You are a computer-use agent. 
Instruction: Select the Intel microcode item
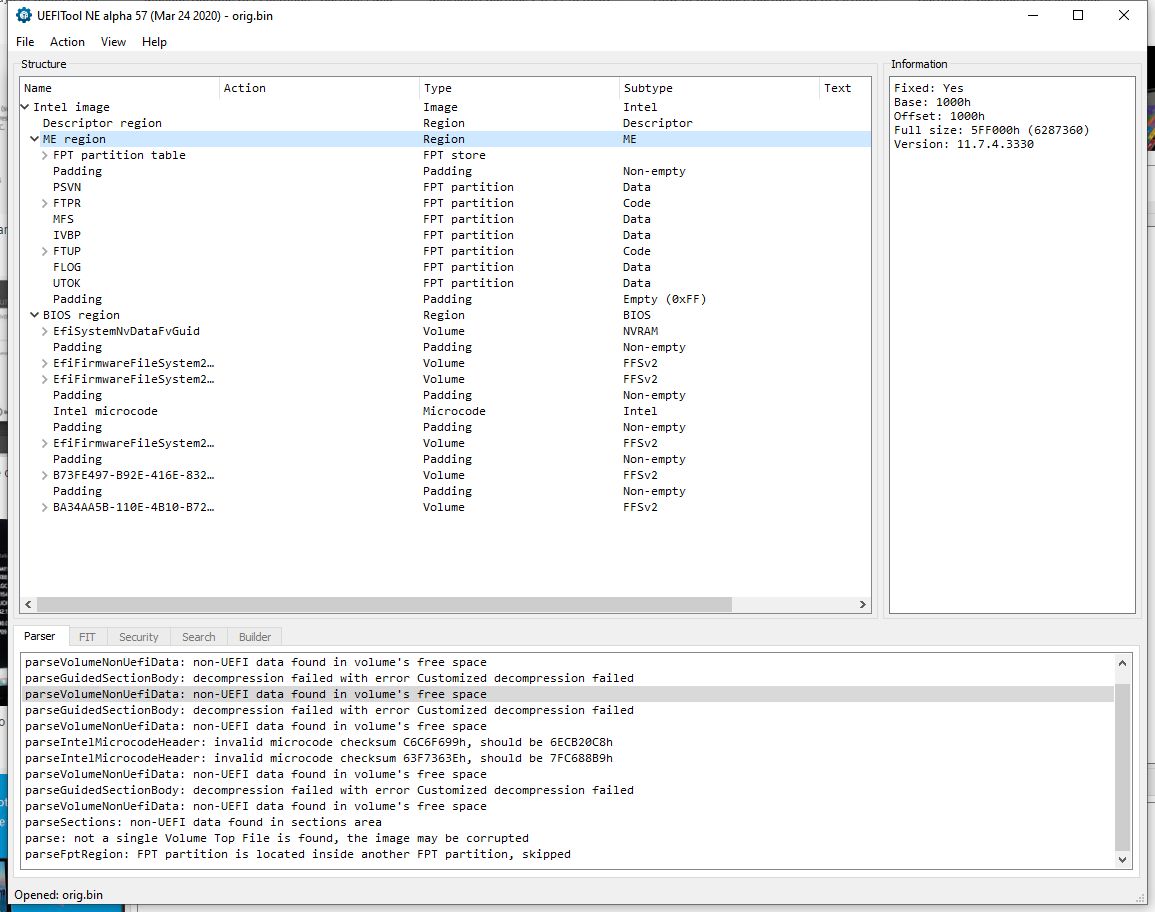[x=105, y=411]
